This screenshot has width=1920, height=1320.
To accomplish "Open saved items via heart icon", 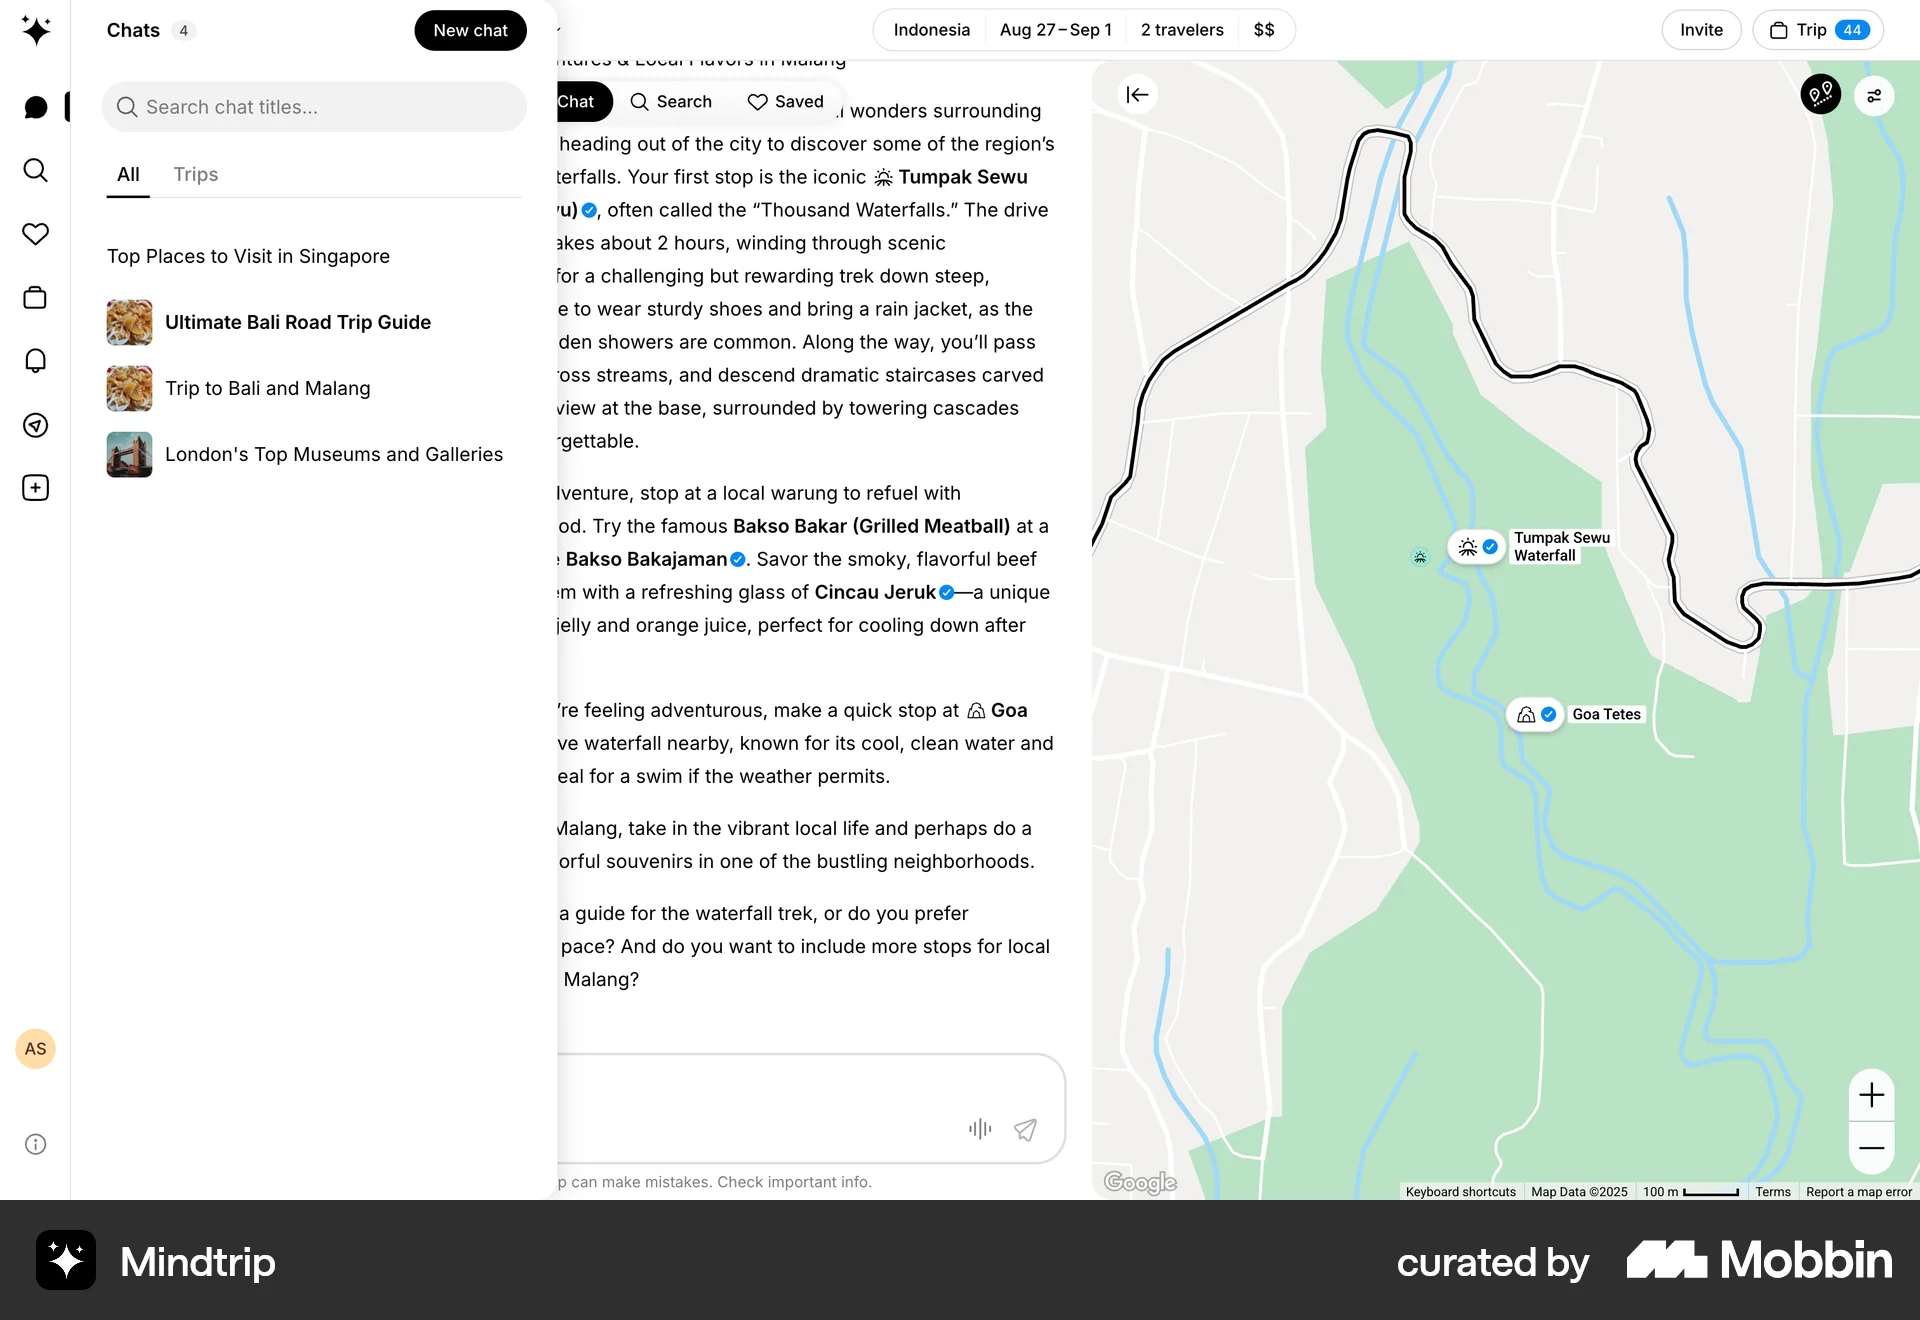I will click(36, 234).
